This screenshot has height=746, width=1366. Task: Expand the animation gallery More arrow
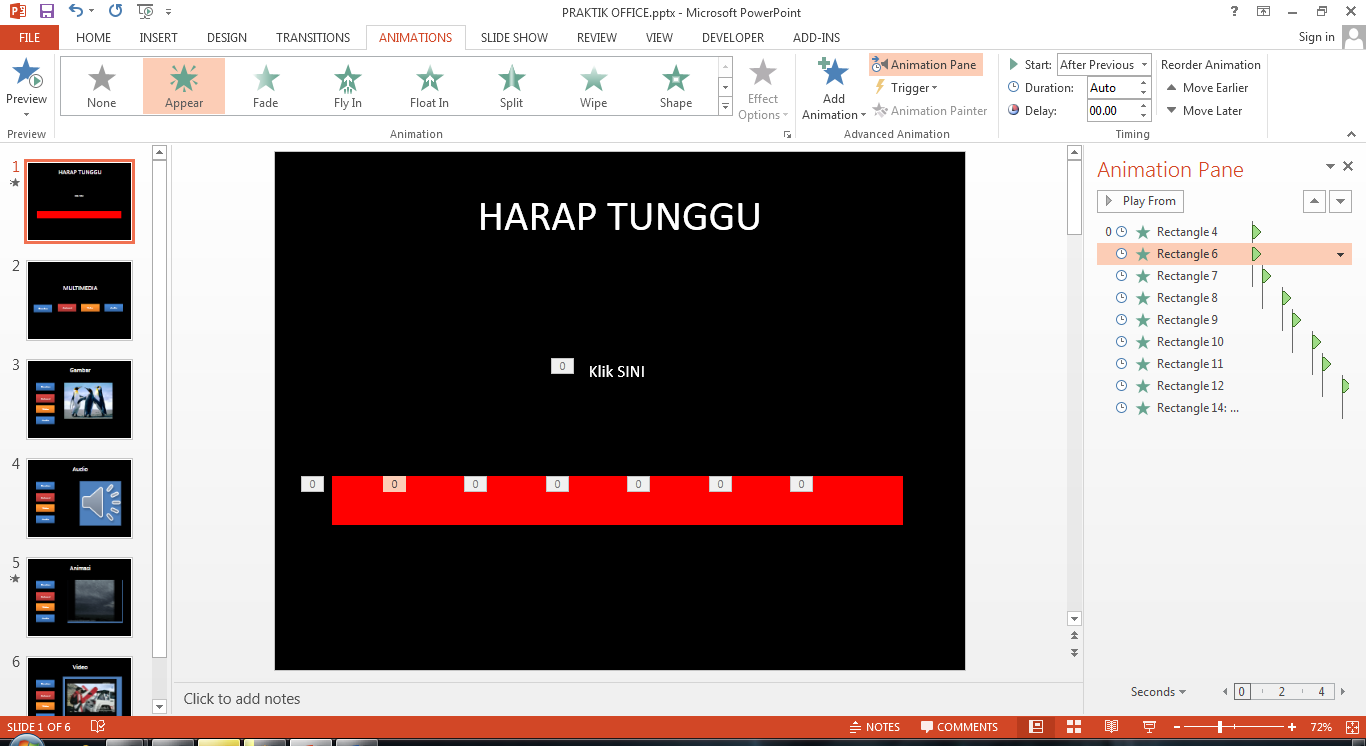coord(725,106)
